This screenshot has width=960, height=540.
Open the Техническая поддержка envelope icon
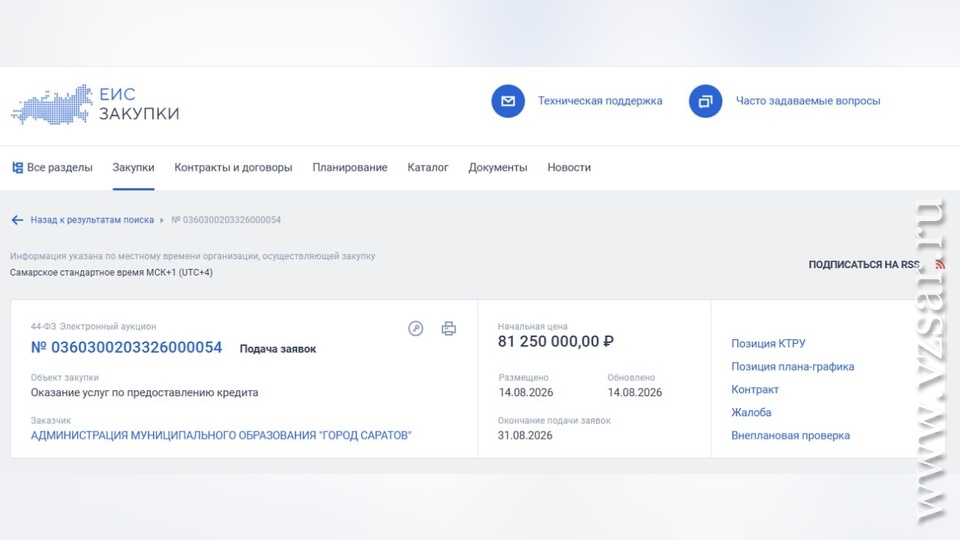tap(508, 101)
